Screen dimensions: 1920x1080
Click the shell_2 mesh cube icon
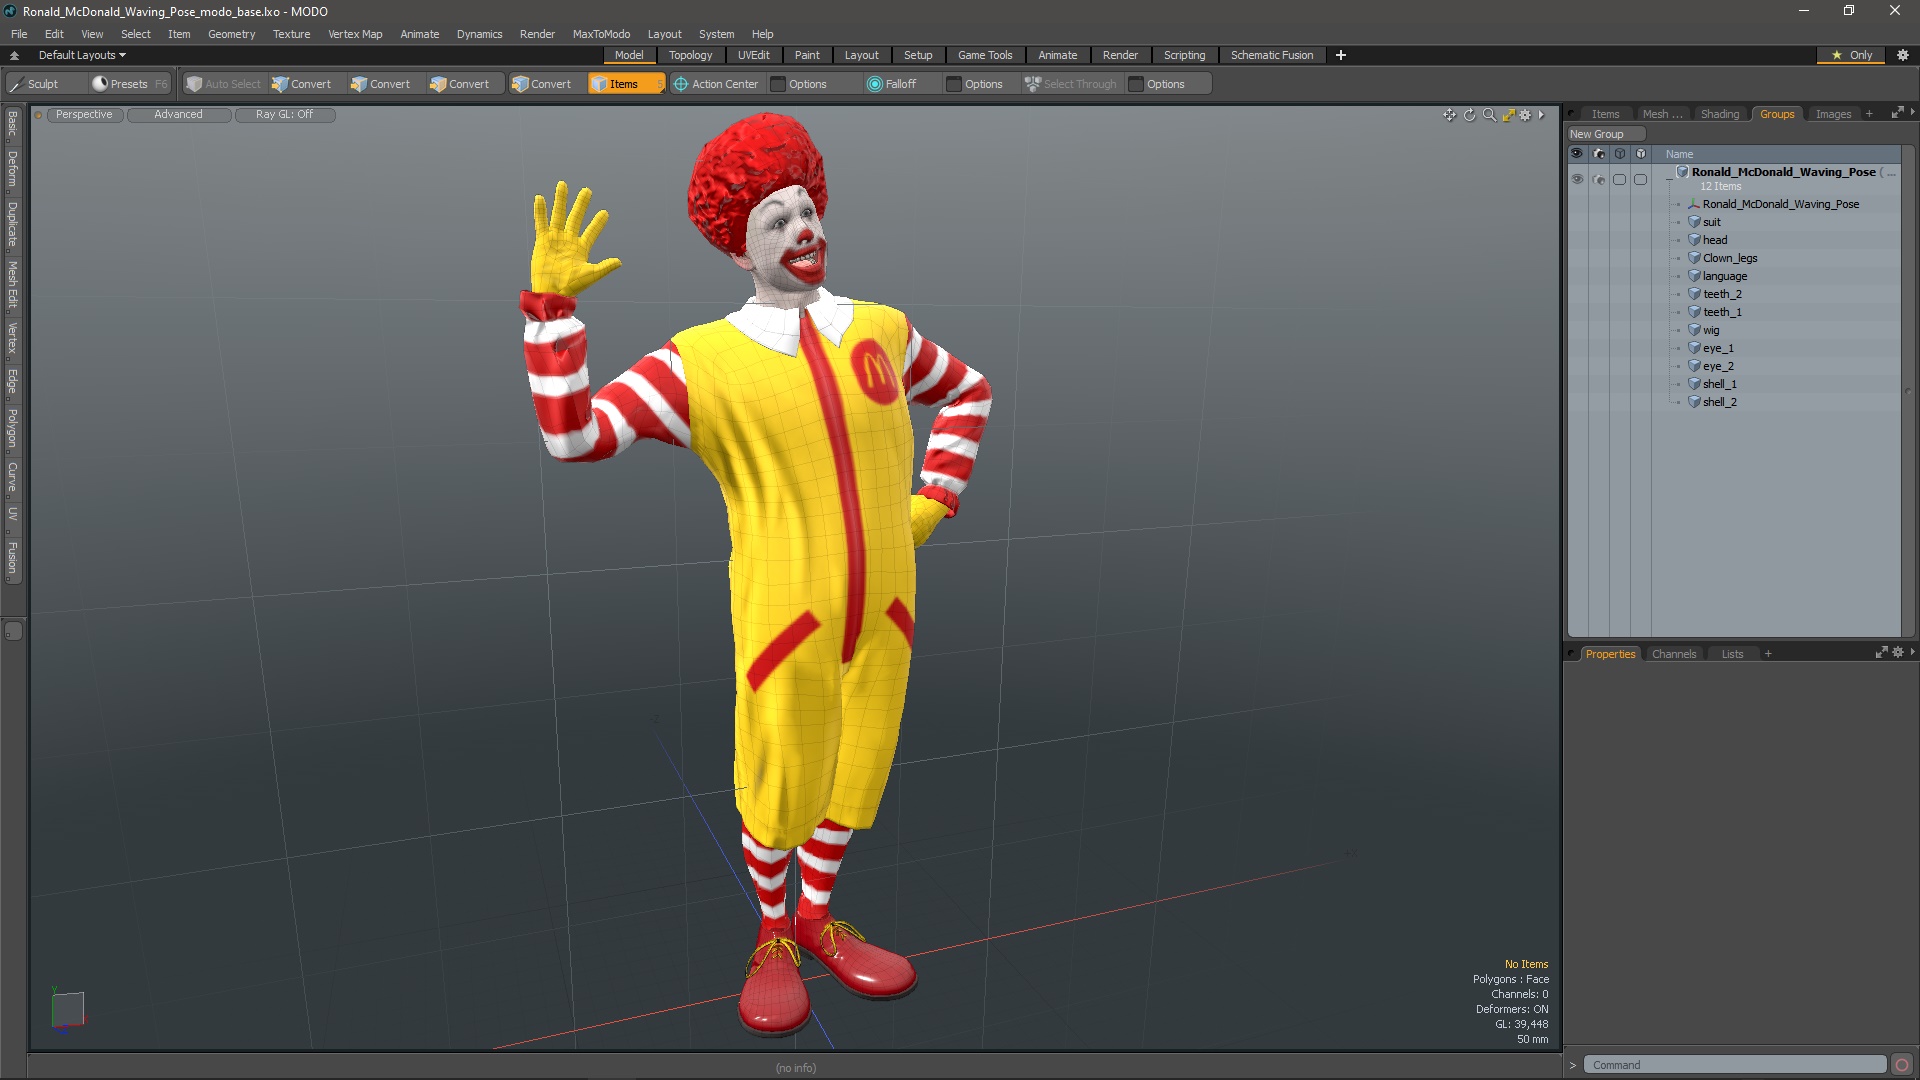(x=1694, y=402)
